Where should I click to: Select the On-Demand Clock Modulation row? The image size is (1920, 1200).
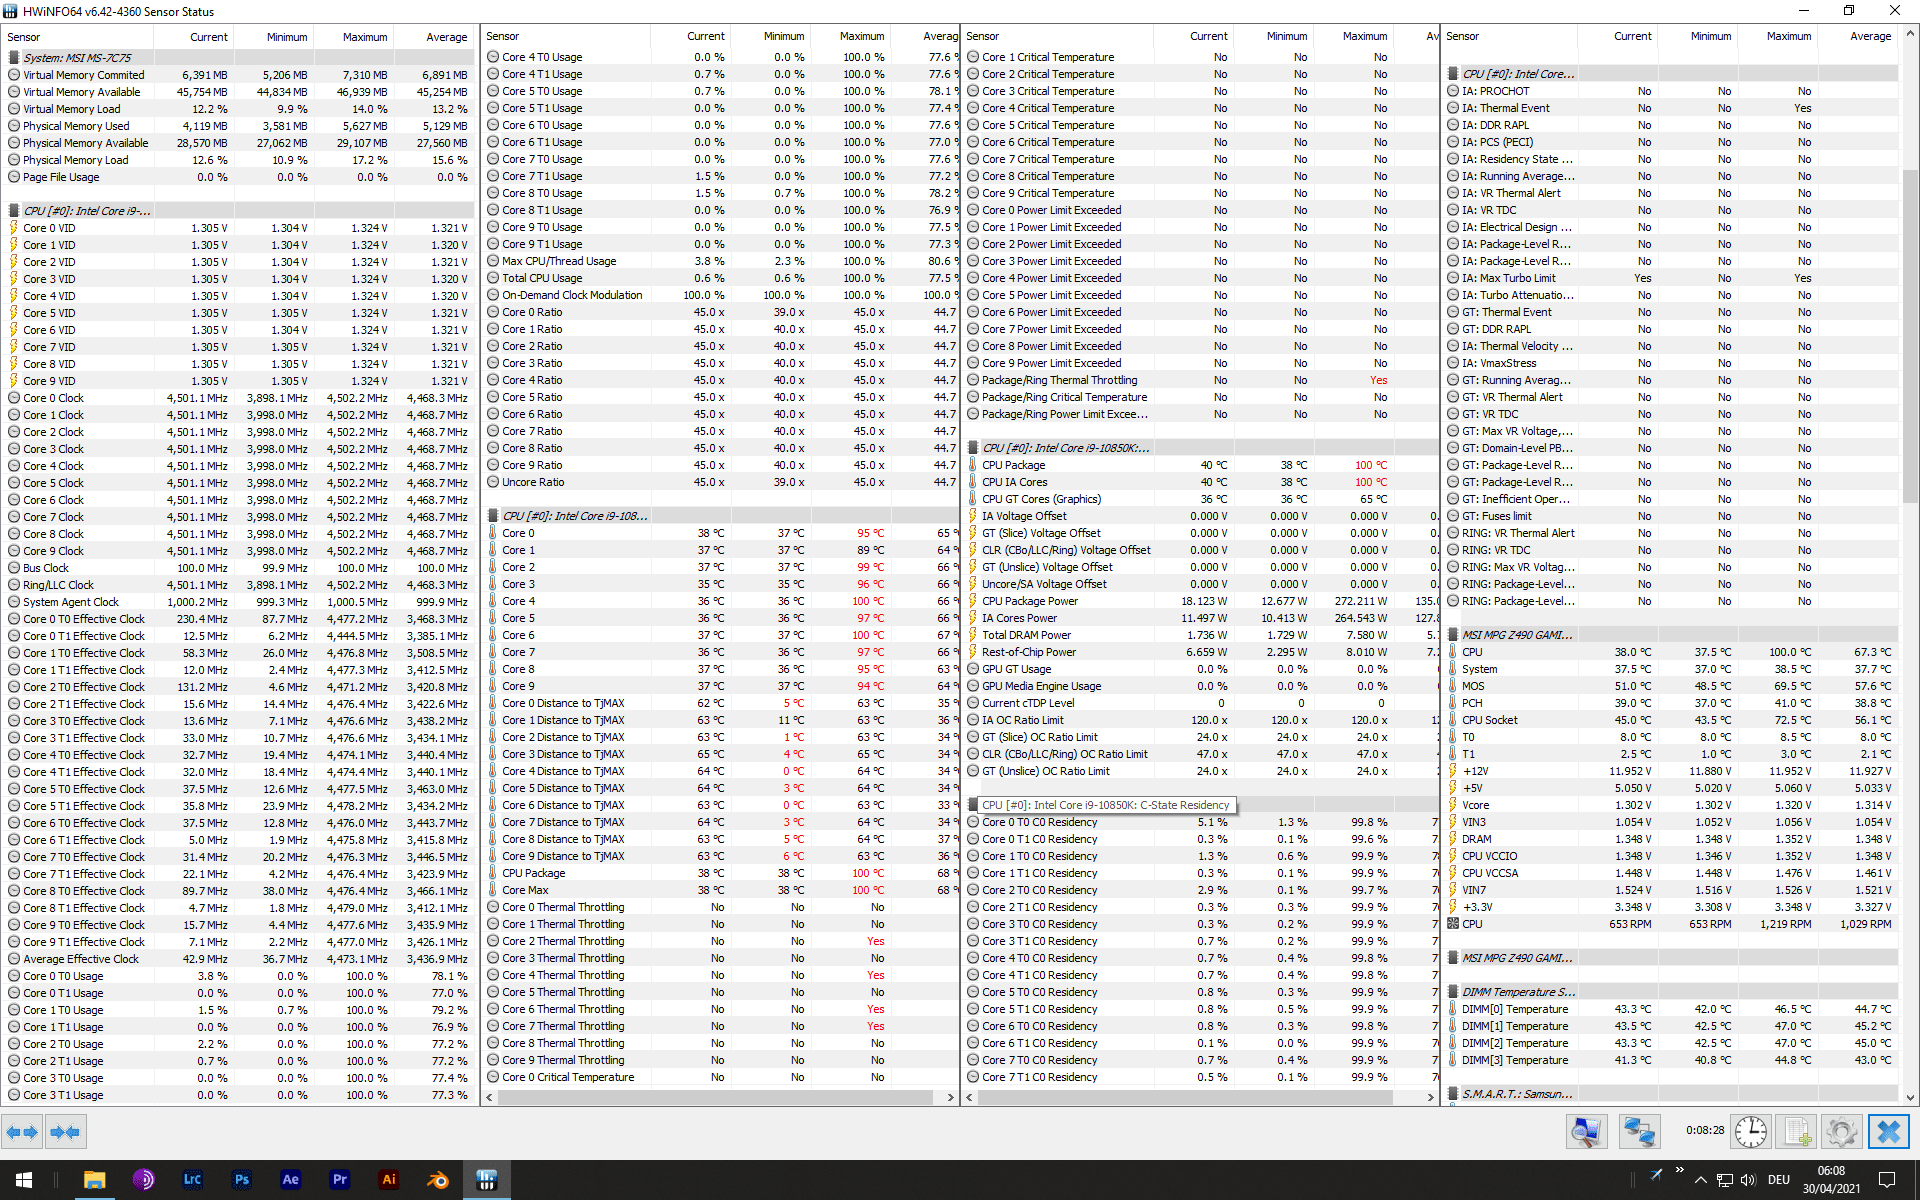tap(720, 295)
